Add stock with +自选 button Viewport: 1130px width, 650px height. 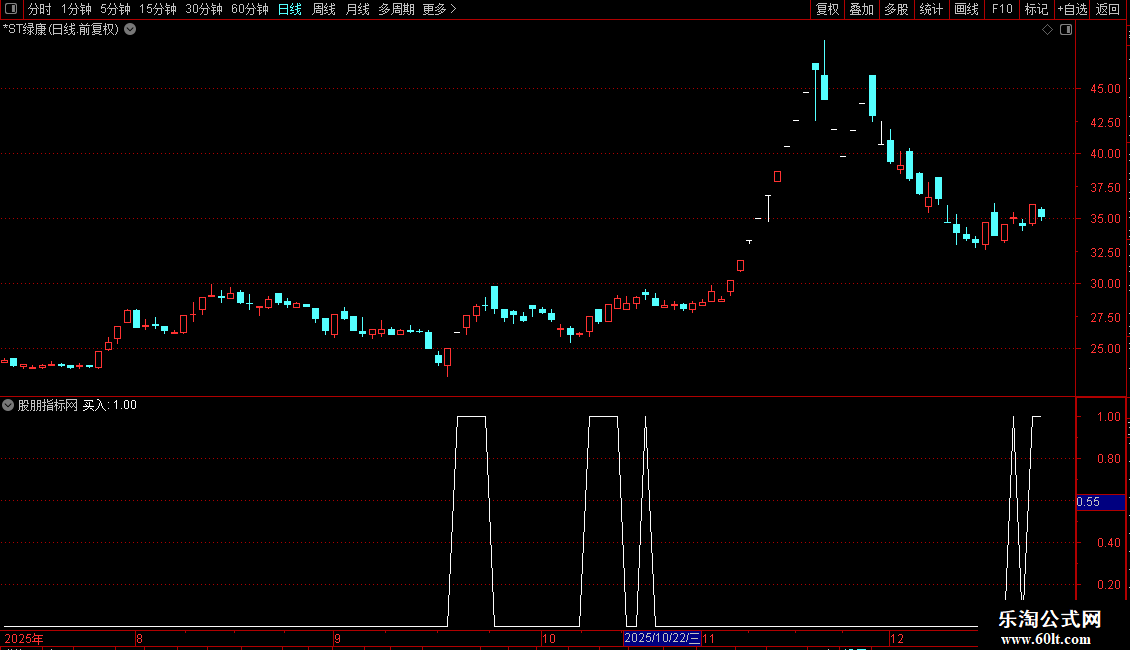(x=1072, y=9)
